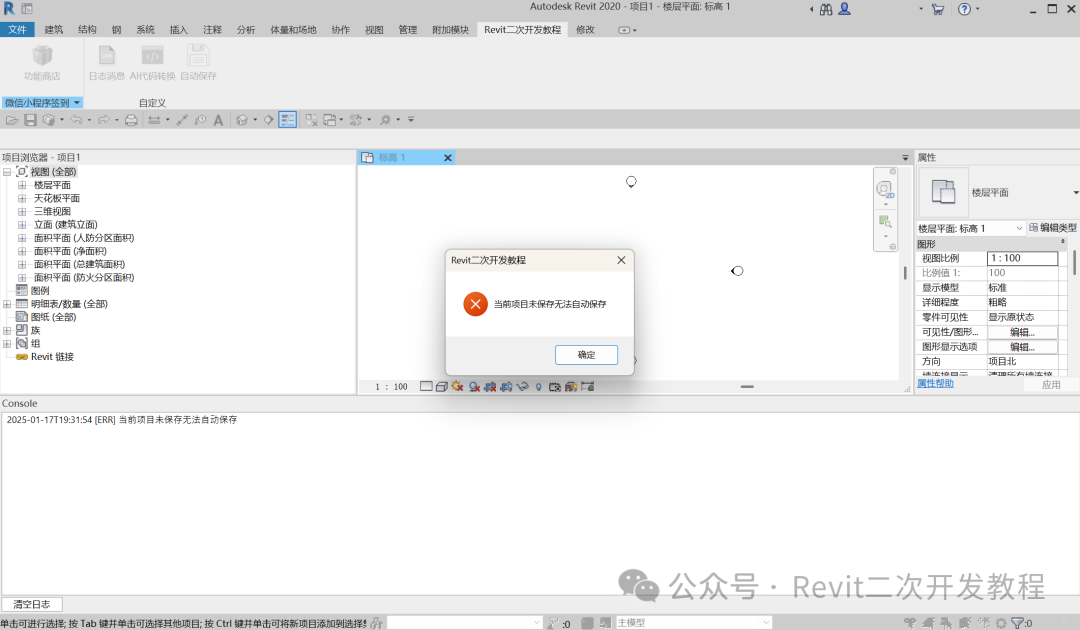Image resolution: width=1080 pixels, height=630 pixels.
Task: Click the filter funnel icon in status bar
Action: pos(1017,622)
